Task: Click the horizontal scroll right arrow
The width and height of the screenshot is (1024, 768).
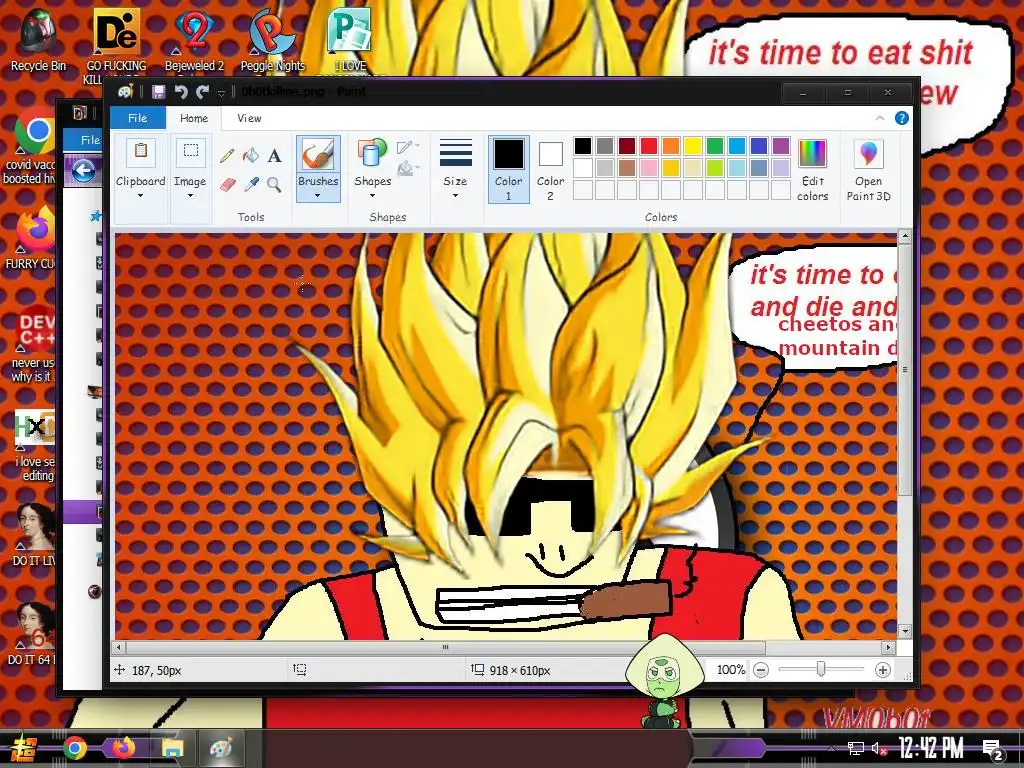Action: coord(888,647)
